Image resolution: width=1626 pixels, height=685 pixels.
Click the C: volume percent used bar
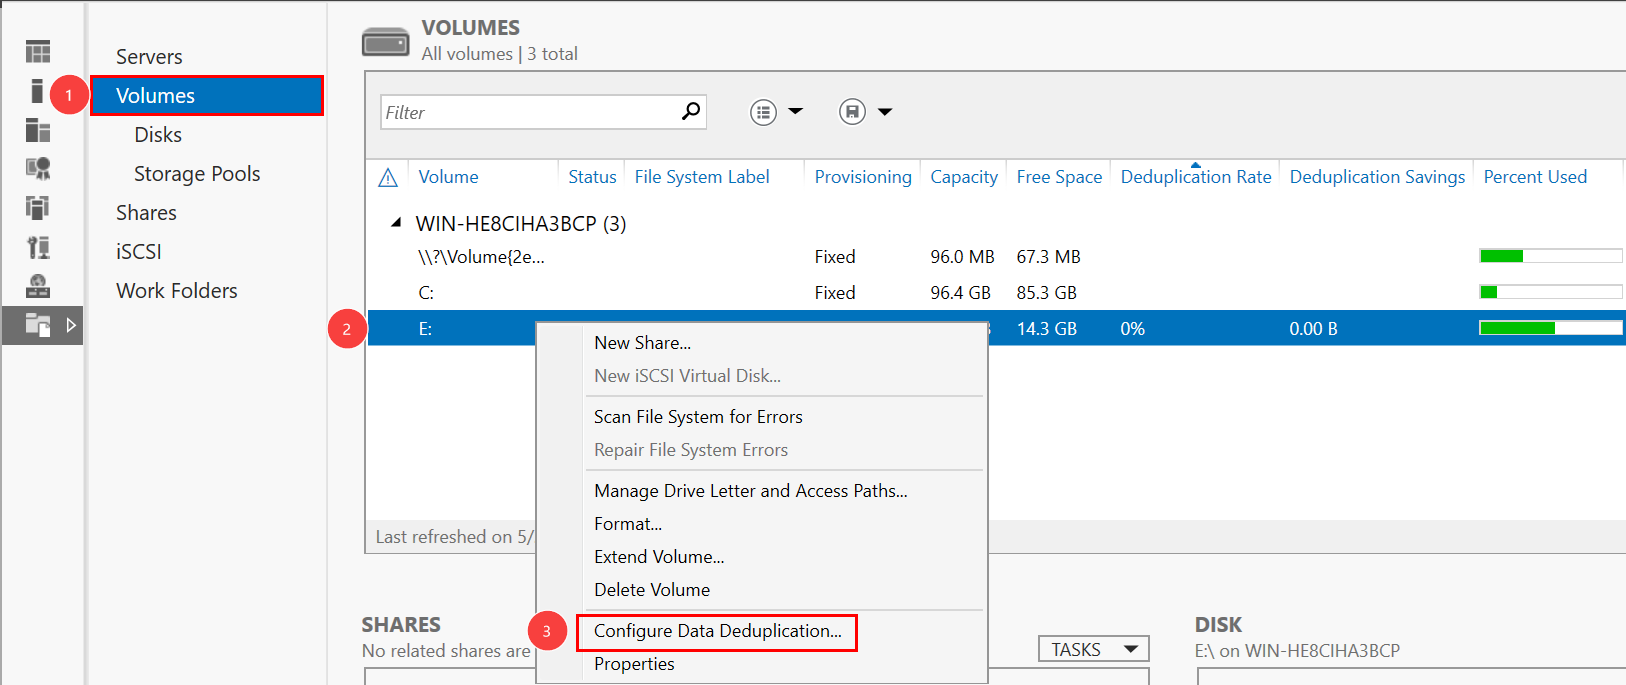1550,292
